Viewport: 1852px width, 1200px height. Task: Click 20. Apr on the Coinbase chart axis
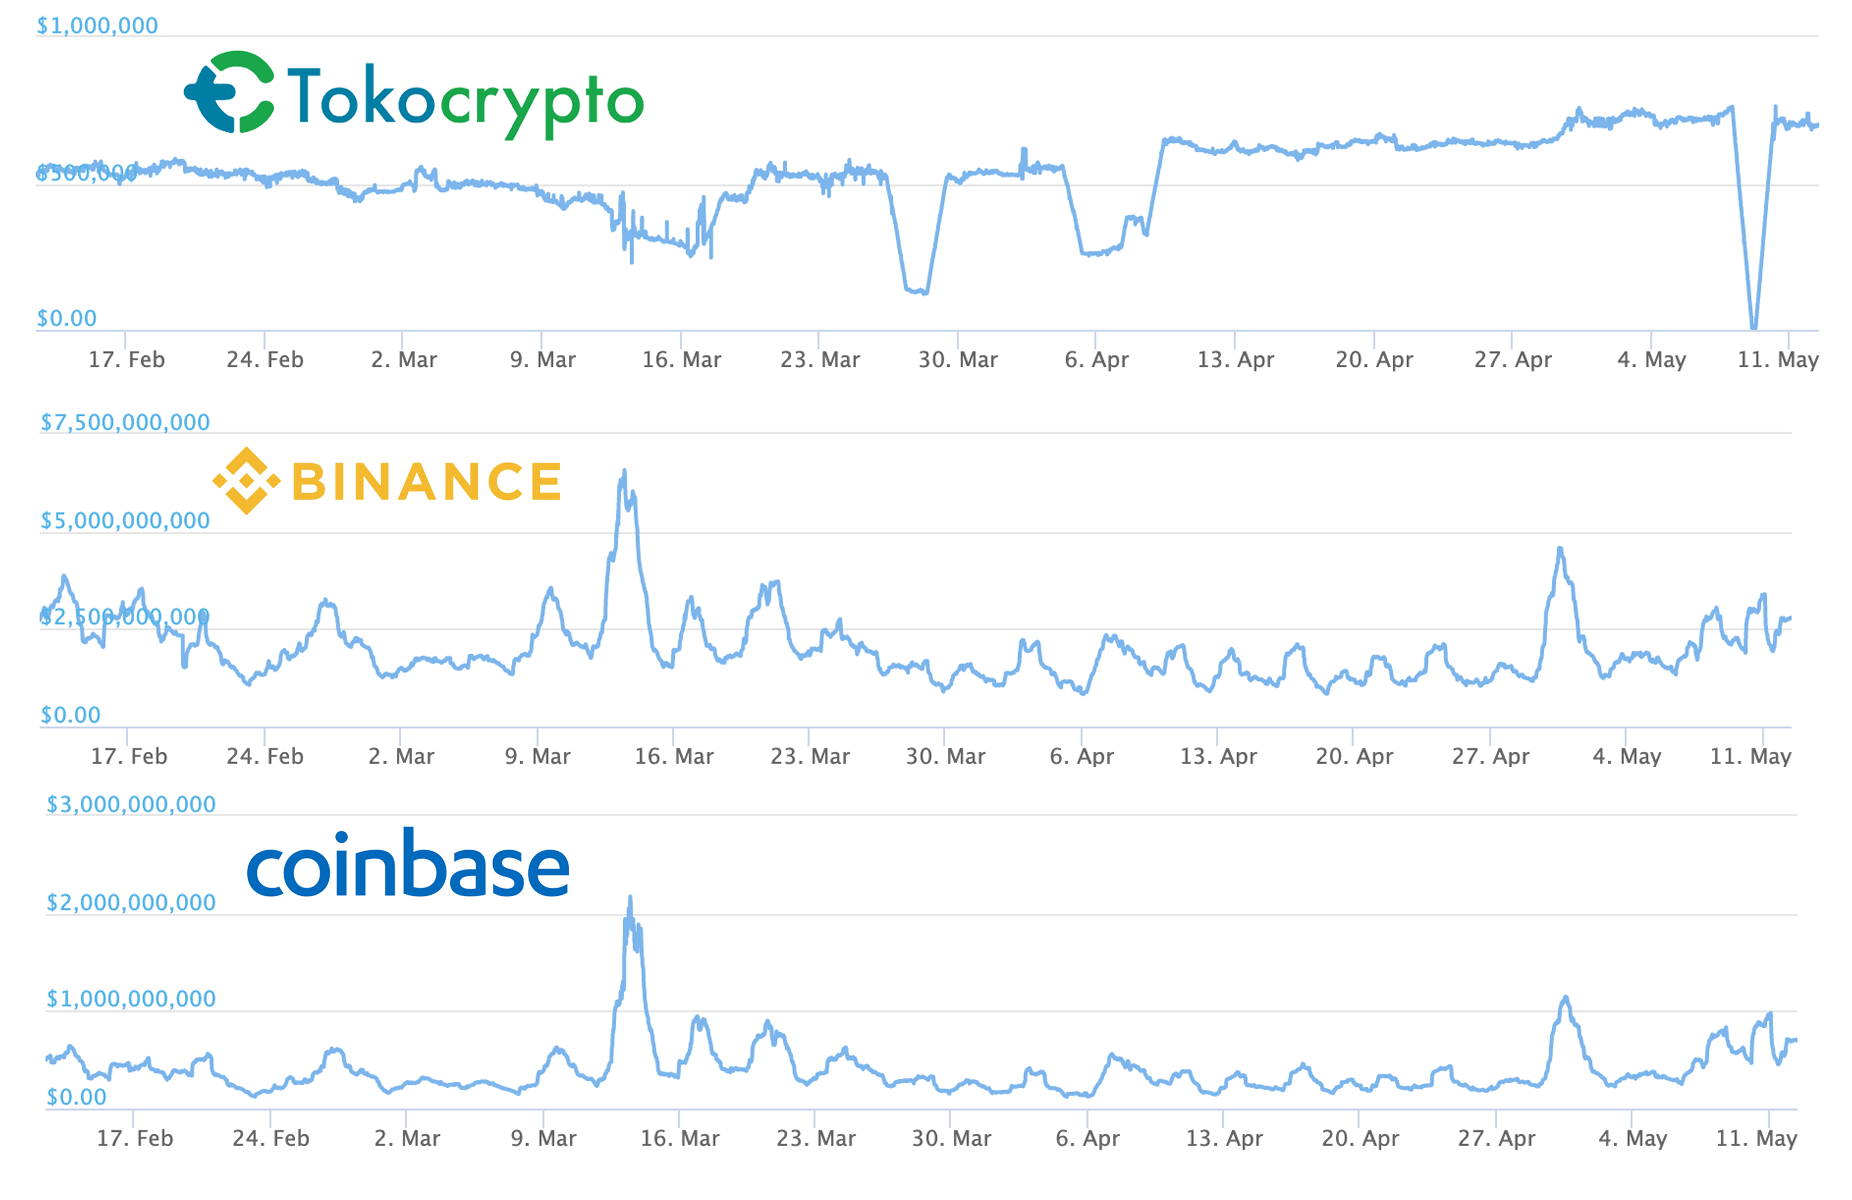coord(1360,1139)
